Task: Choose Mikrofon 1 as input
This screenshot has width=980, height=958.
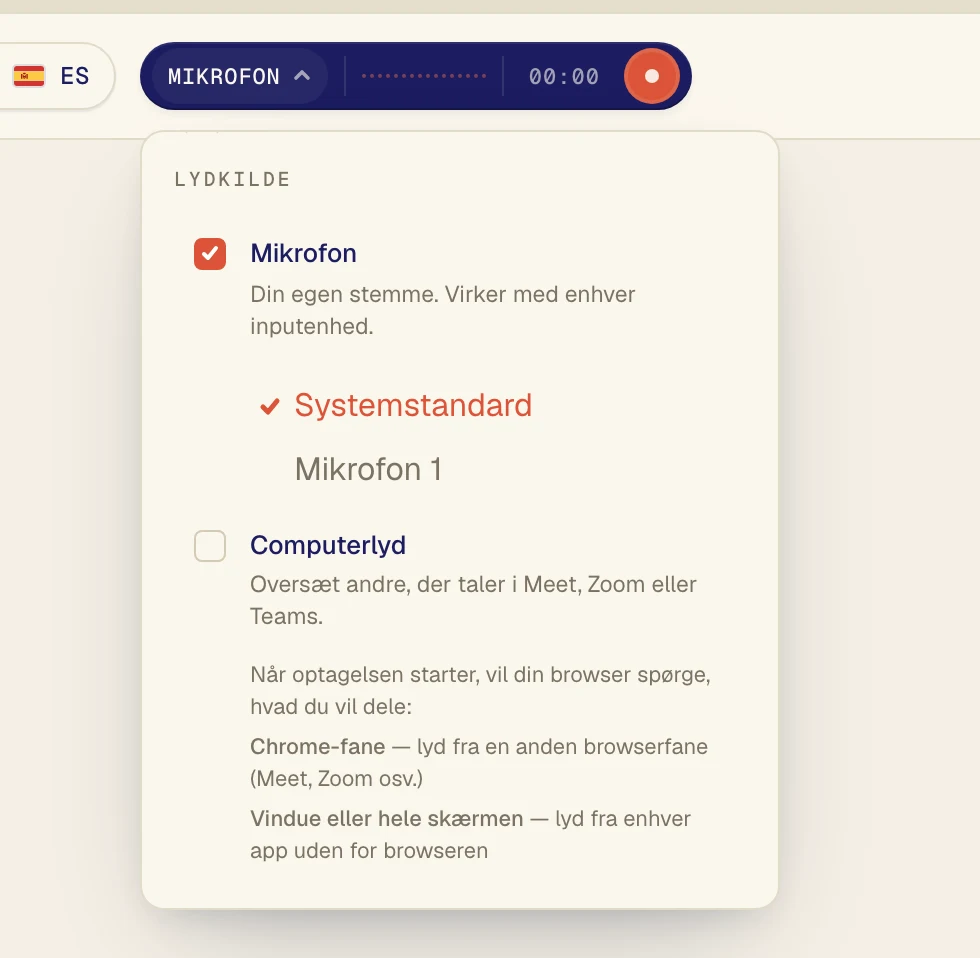Action: point(368,469)
